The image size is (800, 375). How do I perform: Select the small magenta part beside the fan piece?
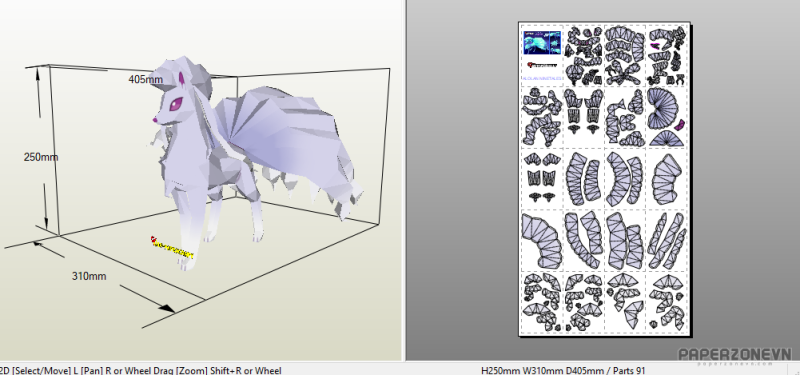(x=680, y=125)
